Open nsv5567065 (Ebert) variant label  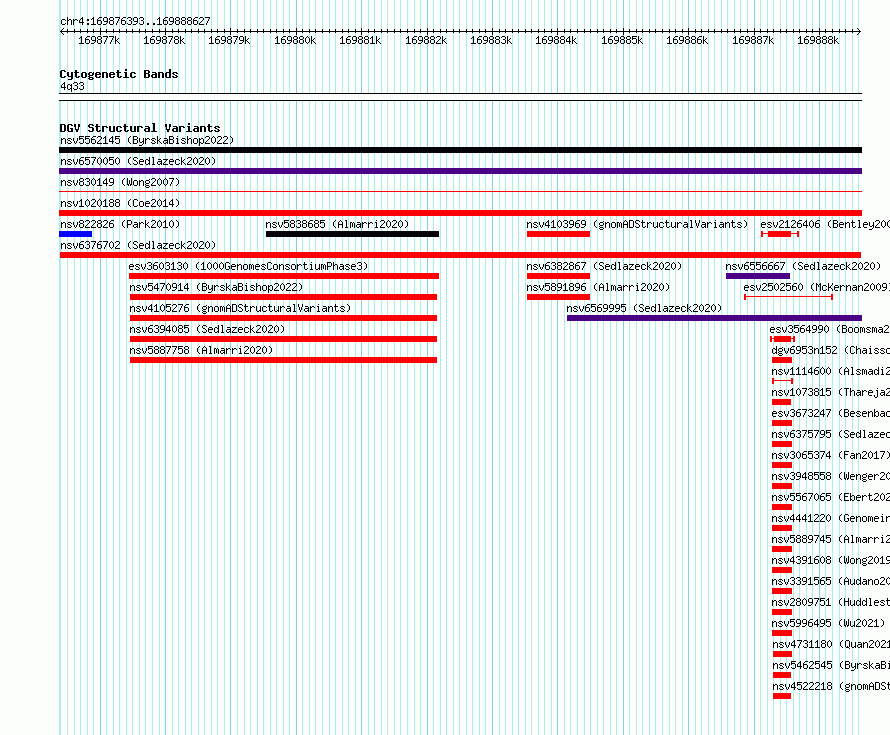830,497
